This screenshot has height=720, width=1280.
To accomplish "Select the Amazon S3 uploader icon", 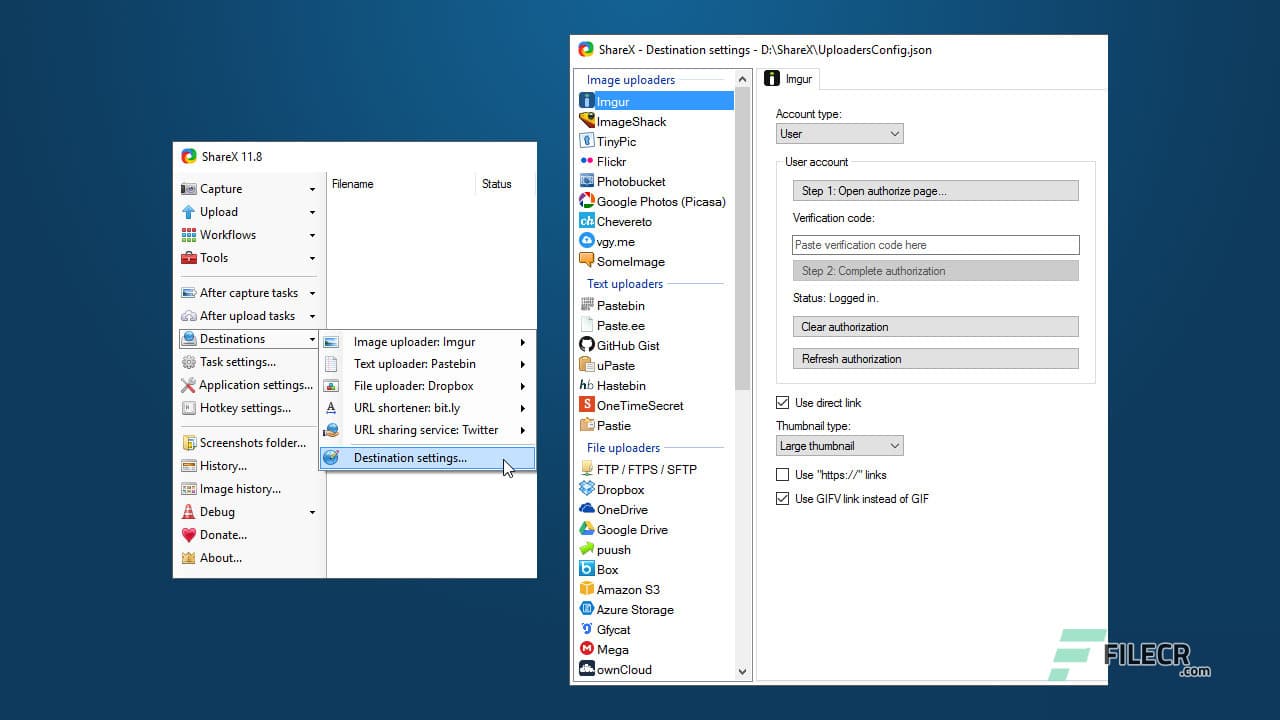I will [x=589, y=589].
